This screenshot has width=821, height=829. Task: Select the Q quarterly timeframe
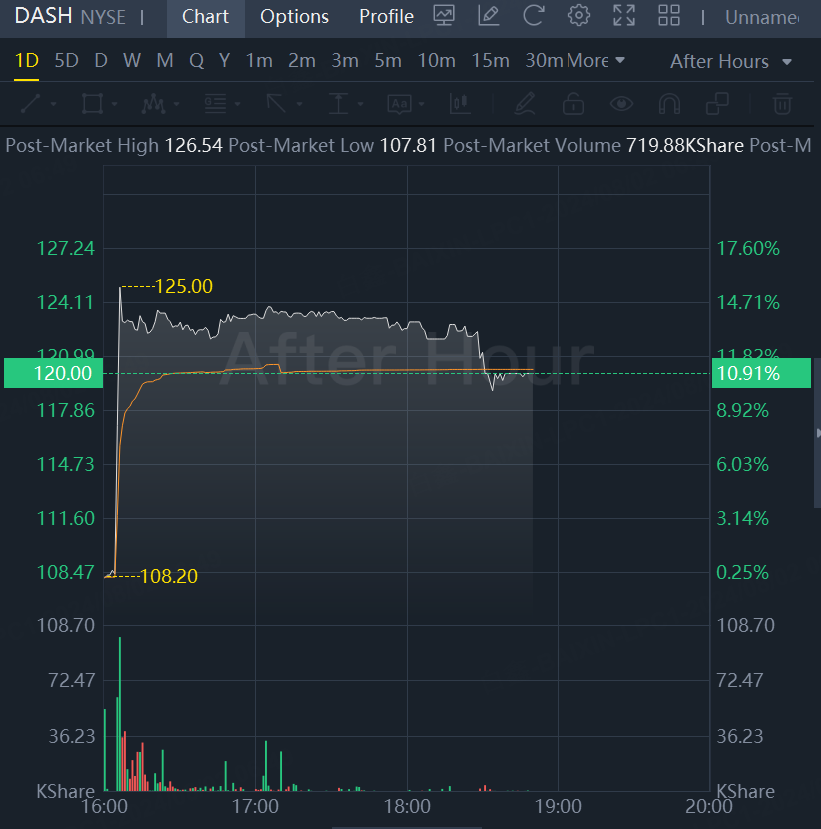[x=197, y=61]
